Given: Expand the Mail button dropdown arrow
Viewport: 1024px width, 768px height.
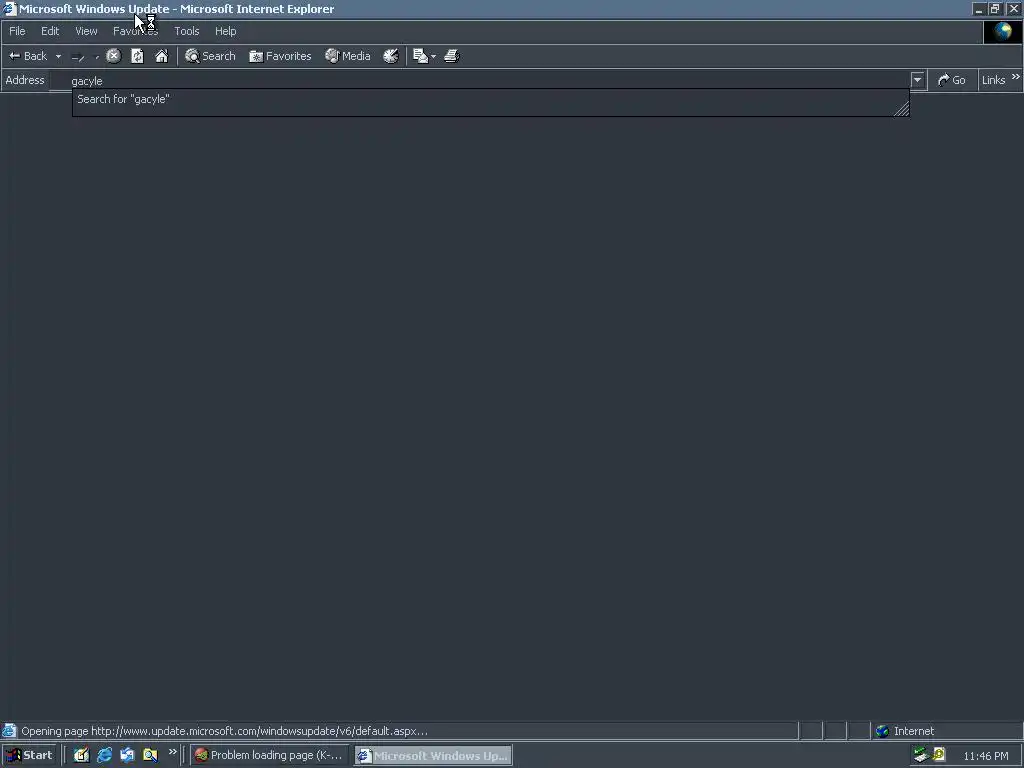Looking at the screenshot, I should (434, 57).
